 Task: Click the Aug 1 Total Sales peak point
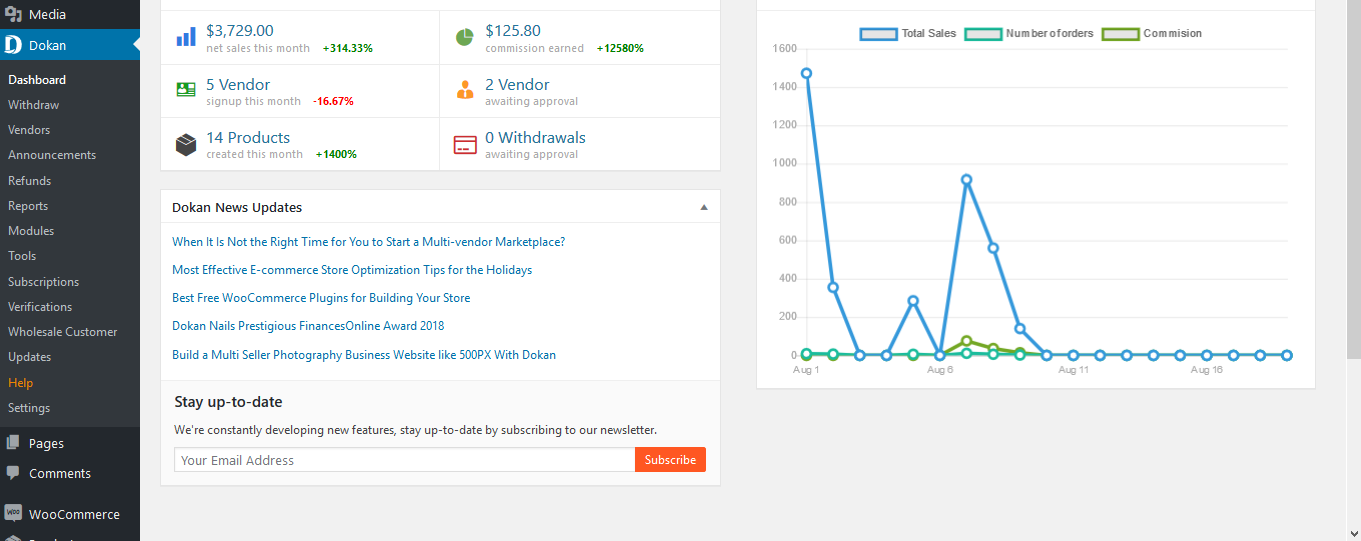coord(806,73)
